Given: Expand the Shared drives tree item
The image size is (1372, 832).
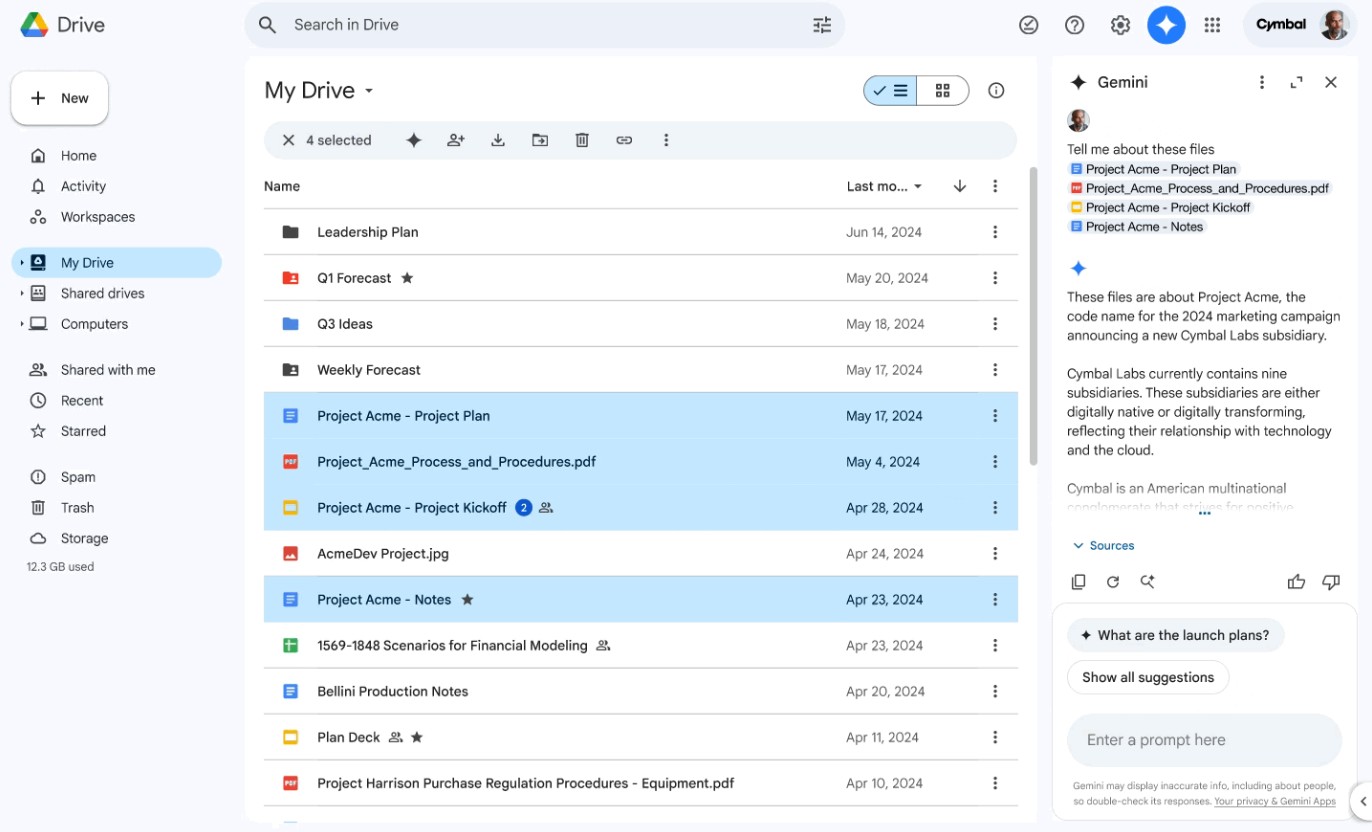Looking at the screenshot, I should point(21,293).
